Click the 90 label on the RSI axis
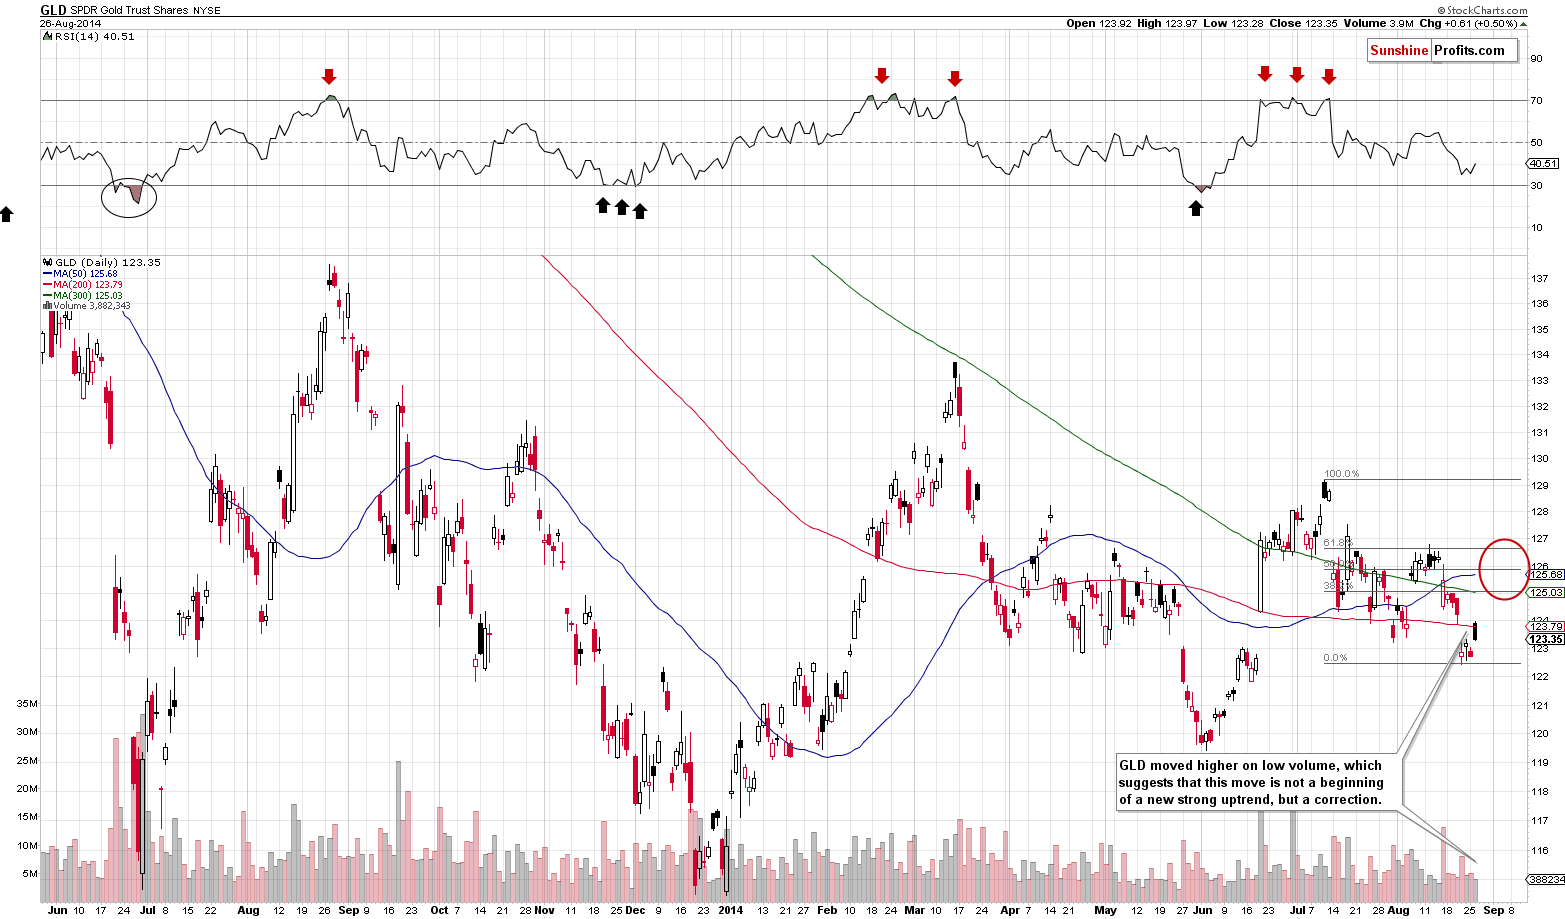 coord(1537,58)
